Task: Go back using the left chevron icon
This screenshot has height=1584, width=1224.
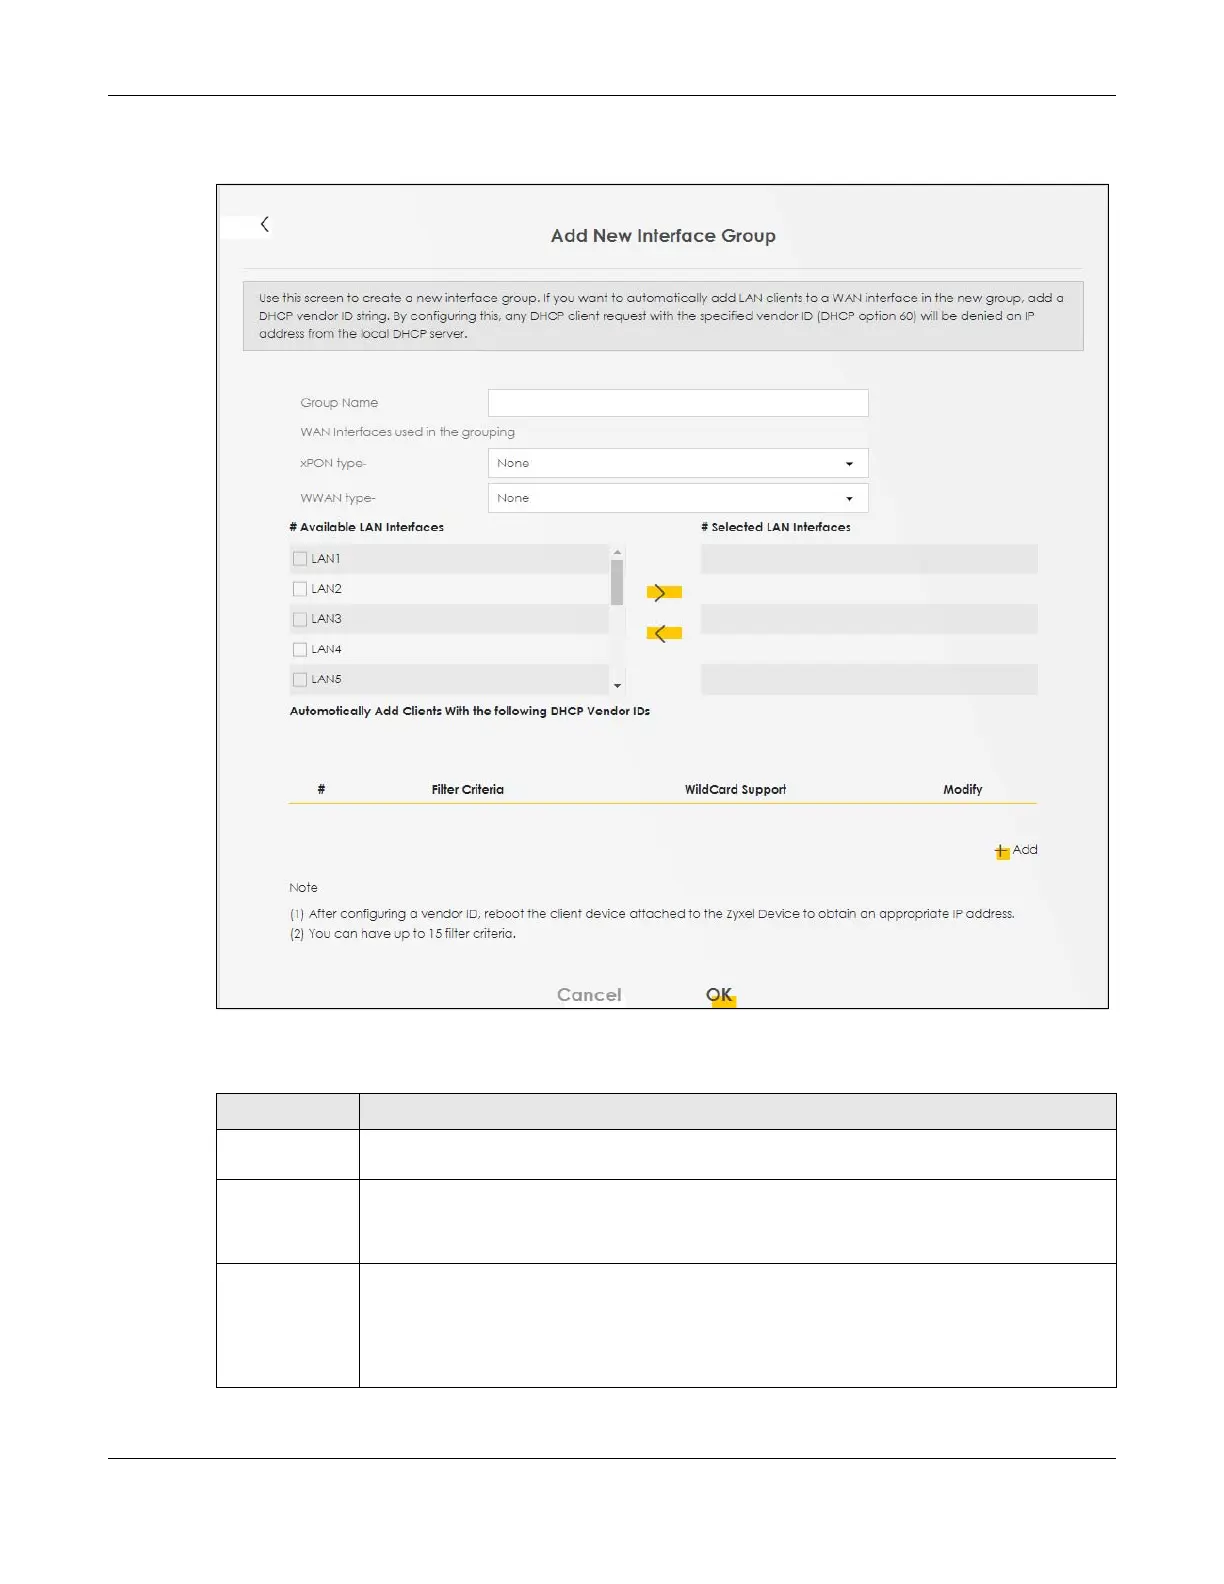Action: coord(264,224)
